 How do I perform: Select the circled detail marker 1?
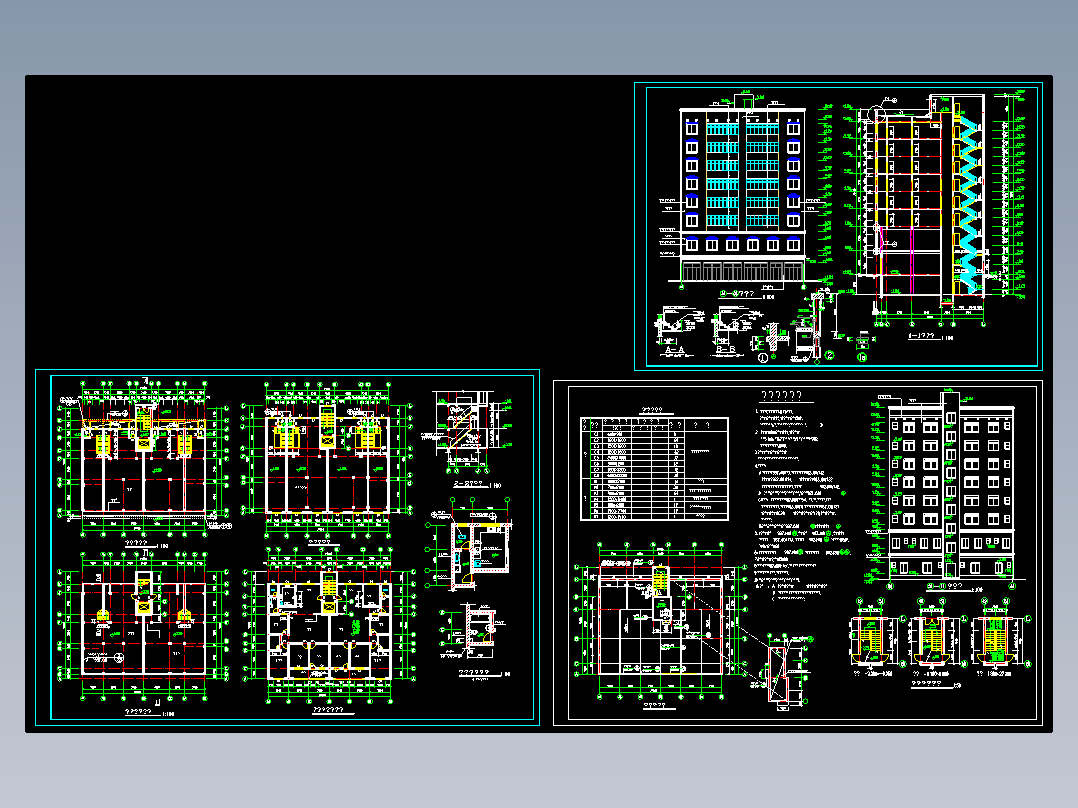762,358
